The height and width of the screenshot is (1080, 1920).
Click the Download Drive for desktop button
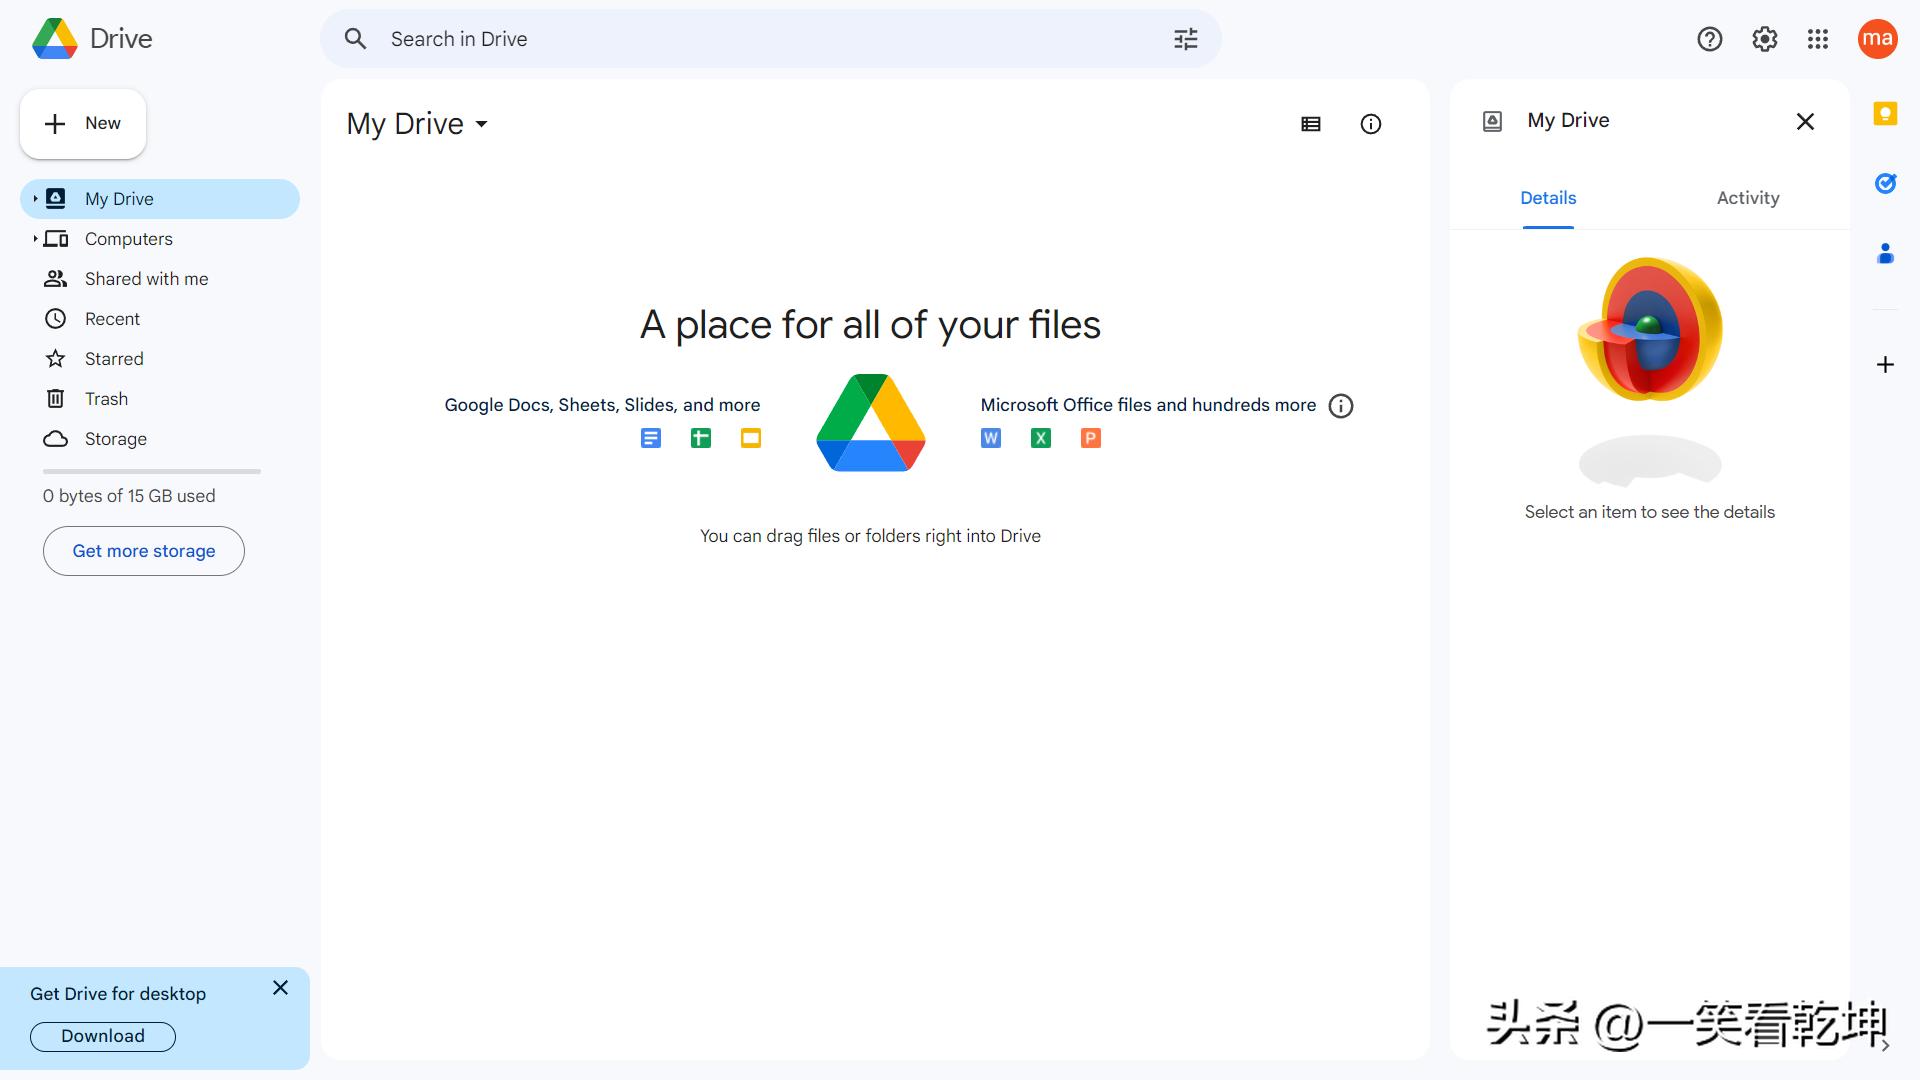pos(103,1036)
